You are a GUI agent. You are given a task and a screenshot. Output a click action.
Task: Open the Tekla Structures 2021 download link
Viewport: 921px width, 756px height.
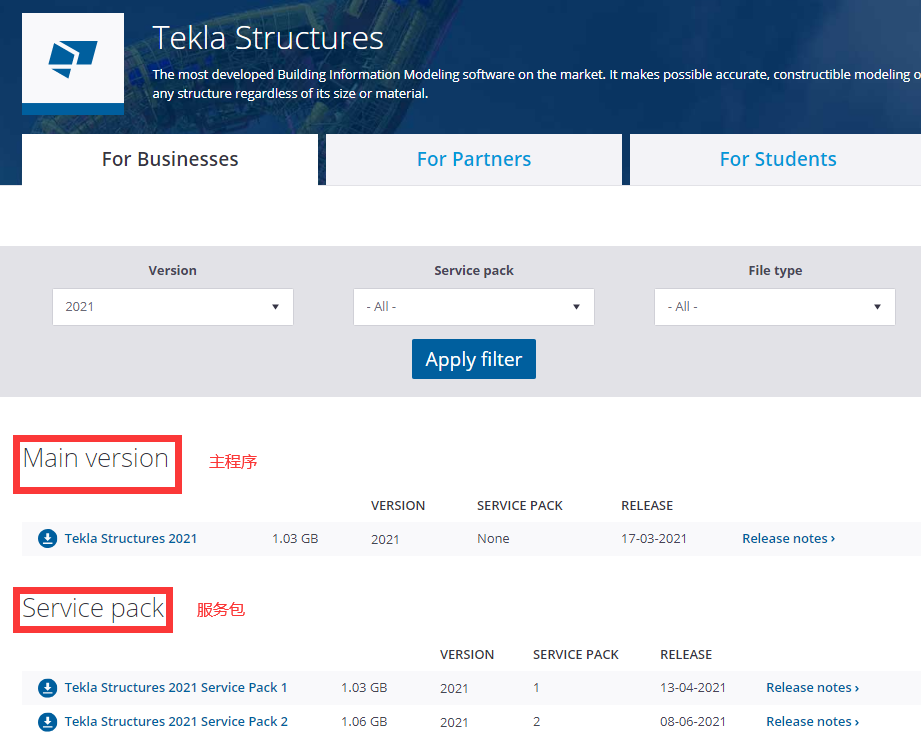tap(130, 538)
